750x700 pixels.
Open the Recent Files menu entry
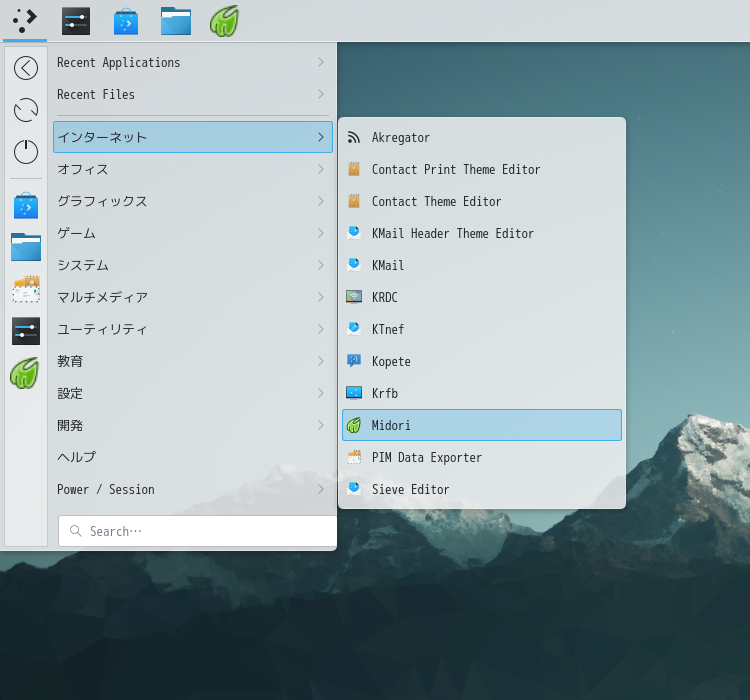[x=193, y=94]
